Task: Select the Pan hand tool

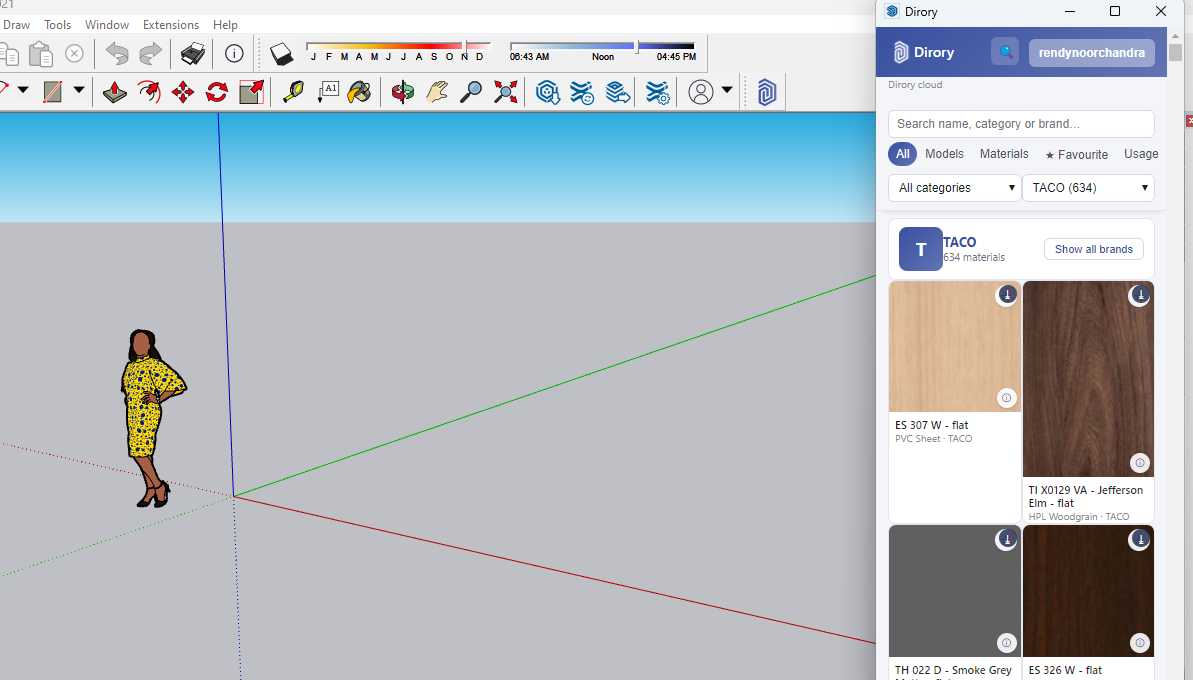Action: [437, 92]
